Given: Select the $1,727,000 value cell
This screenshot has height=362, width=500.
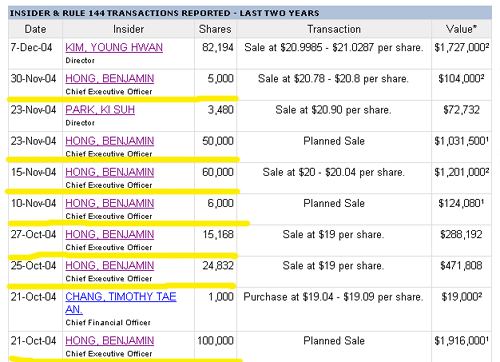Looking at the screenshot, I should pos(461,53).
